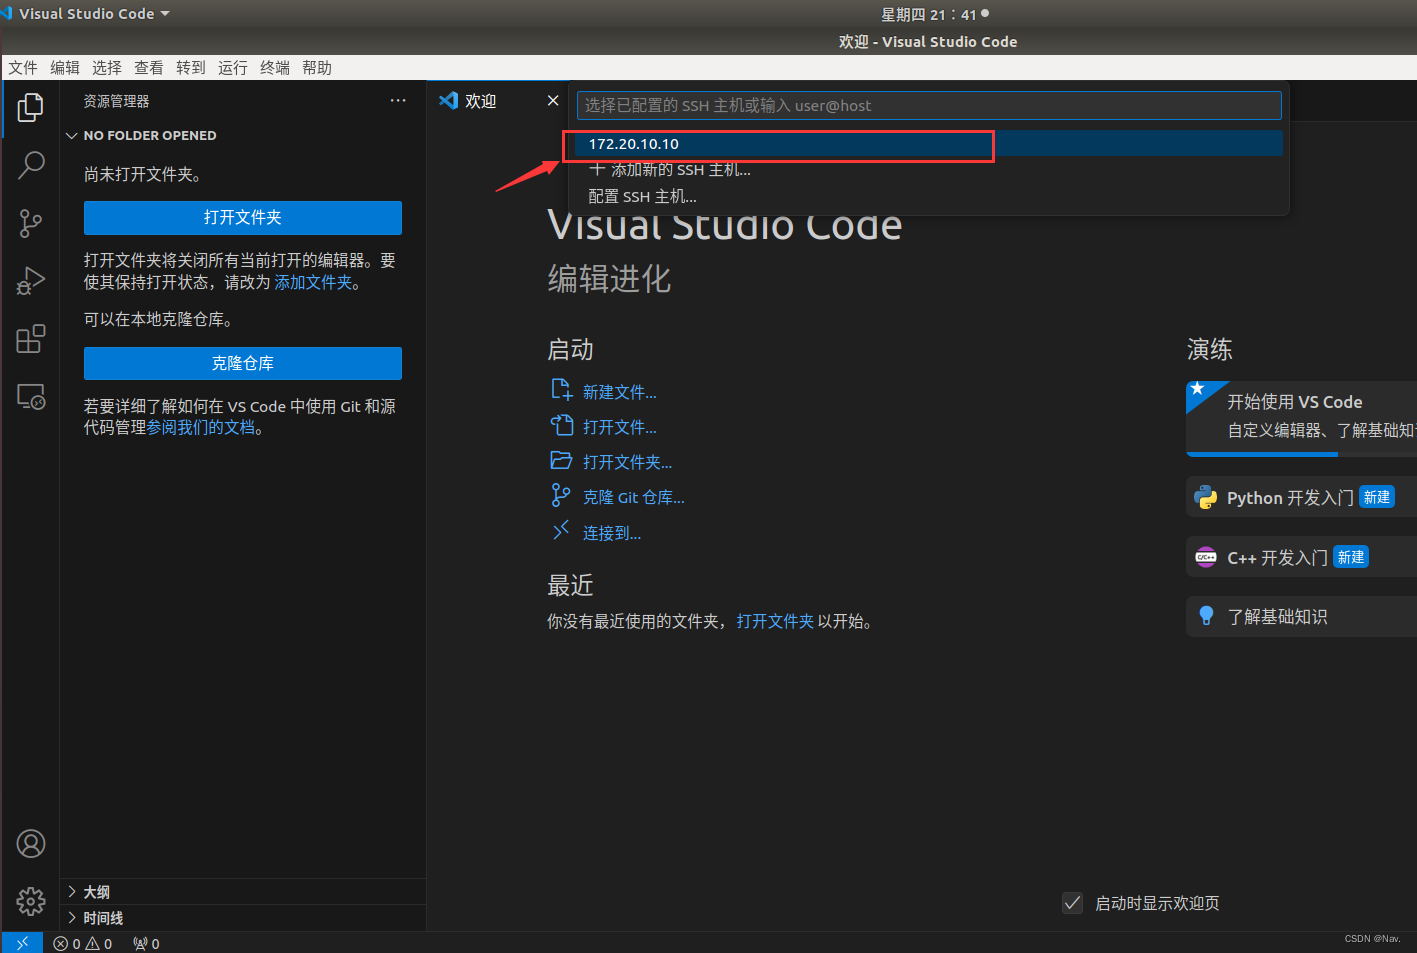Open the 帮助 menu
The height and width of the screenshot is (953, 1417).
pos(317,68)
